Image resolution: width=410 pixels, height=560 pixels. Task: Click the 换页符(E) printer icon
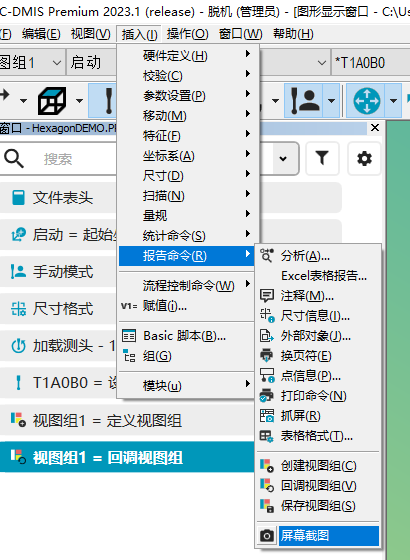pyautogui.click(x=267, y=356)
